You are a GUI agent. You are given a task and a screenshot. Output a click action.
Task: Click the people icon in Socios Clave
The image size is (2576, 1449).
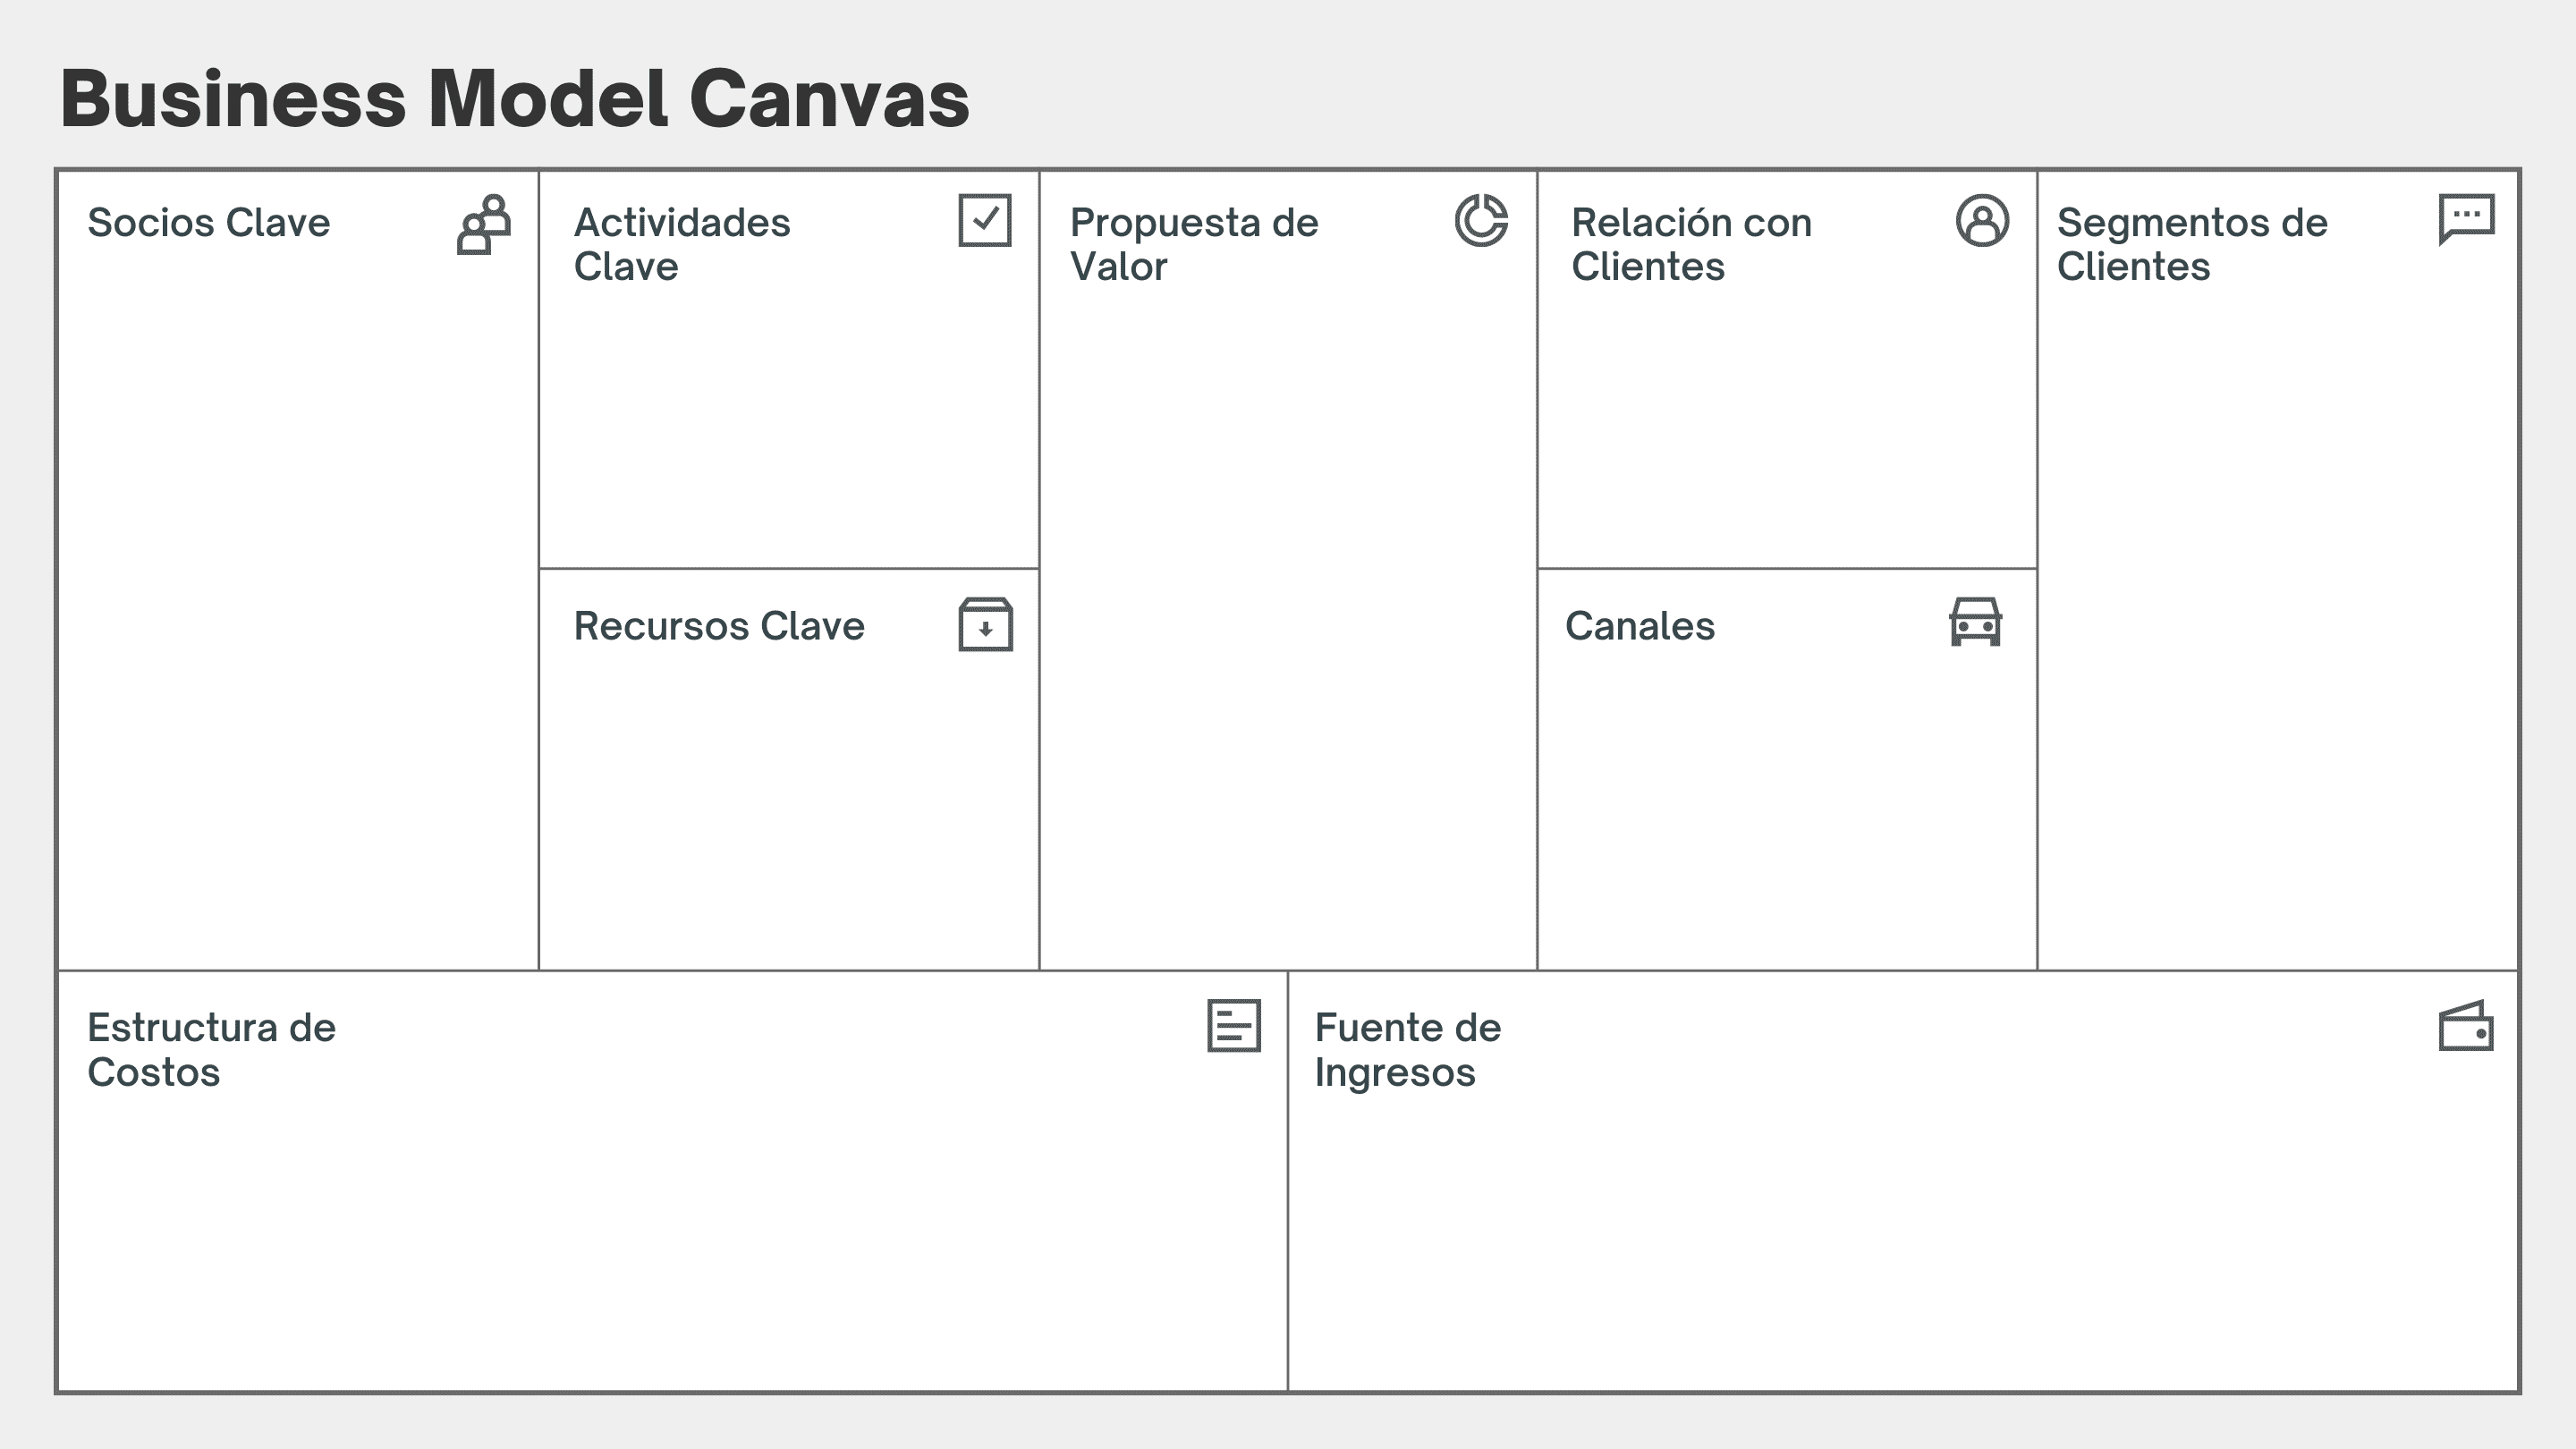click(484, 224)
